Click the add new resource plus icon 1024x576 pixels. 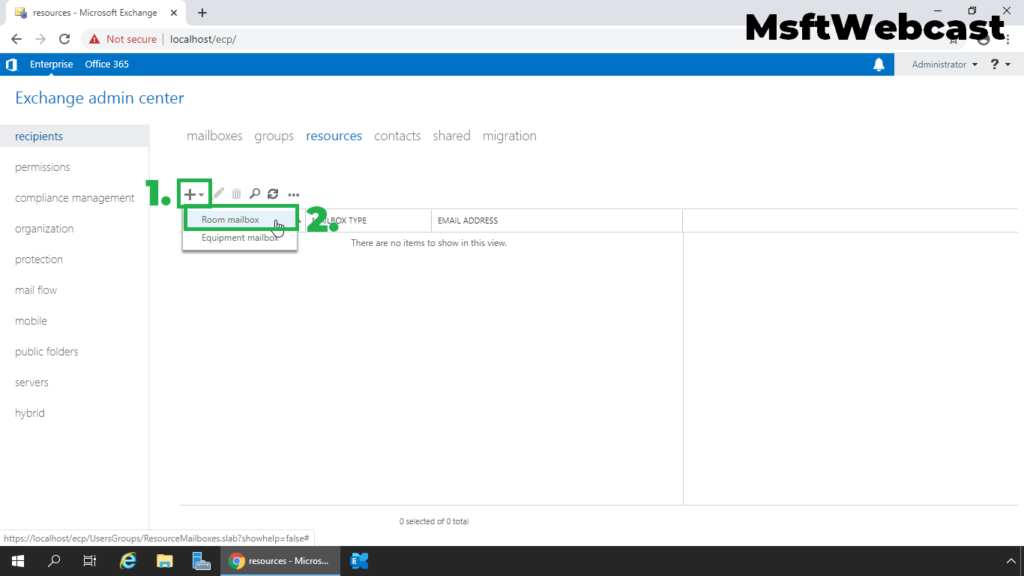tap(190, 194)
